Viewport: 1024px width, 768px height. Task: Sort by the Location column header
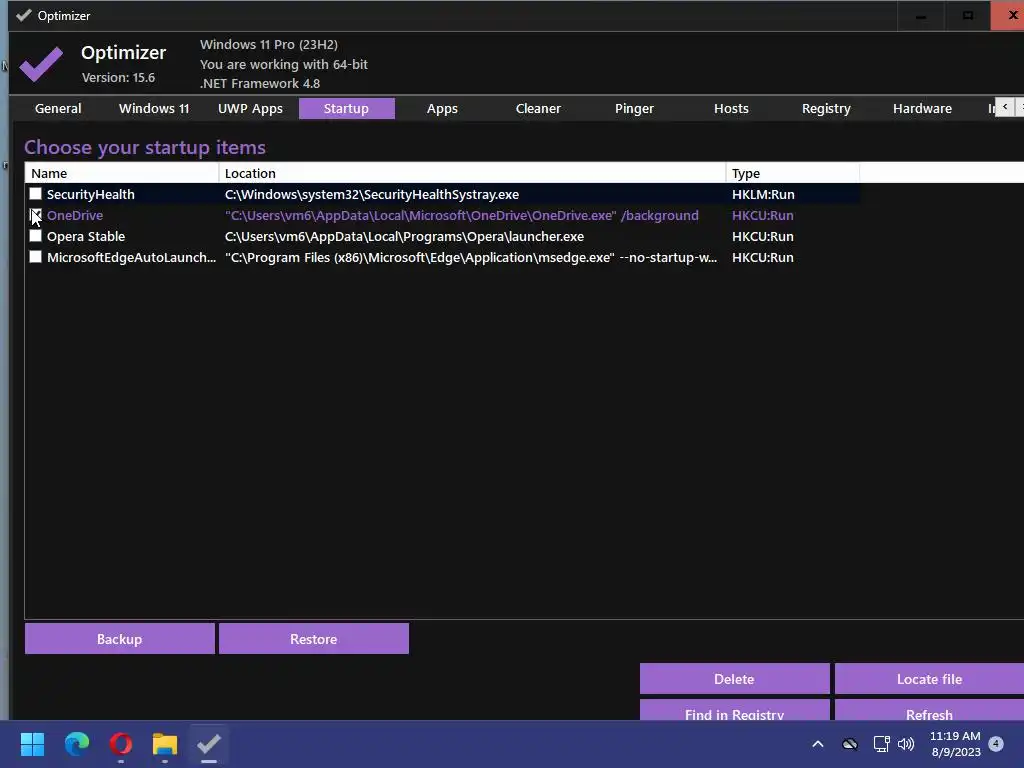pyautogui.click(x=472, y=173)
